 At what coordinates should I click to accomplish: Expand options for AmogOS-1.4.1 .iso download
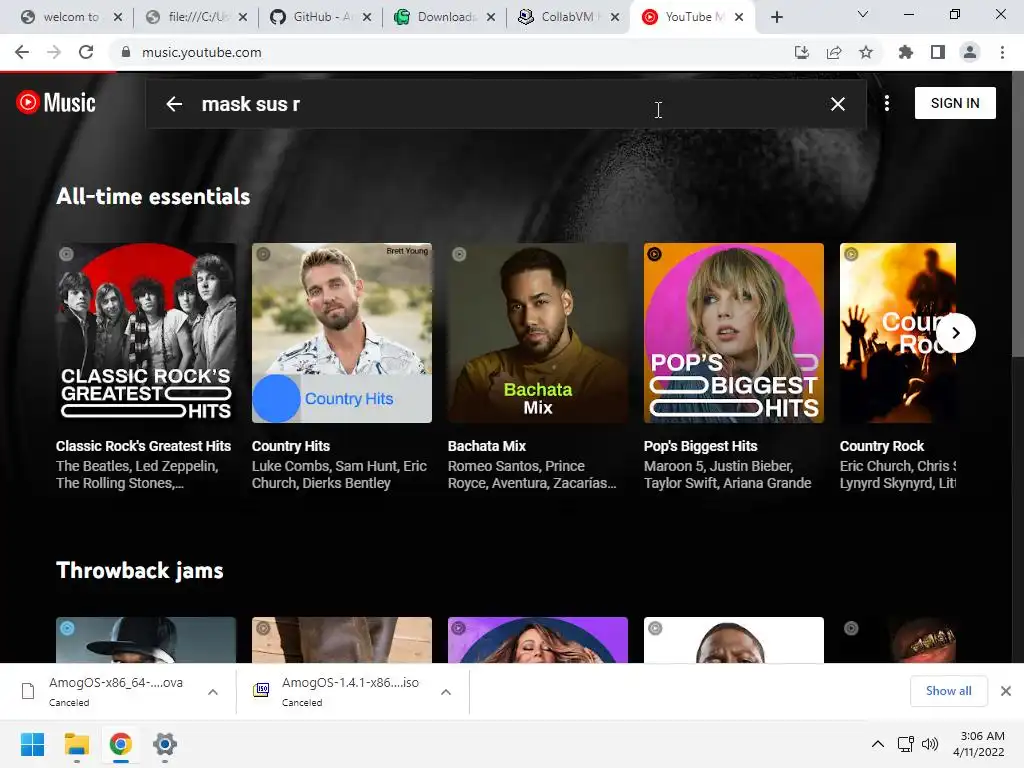pos(446,692)
